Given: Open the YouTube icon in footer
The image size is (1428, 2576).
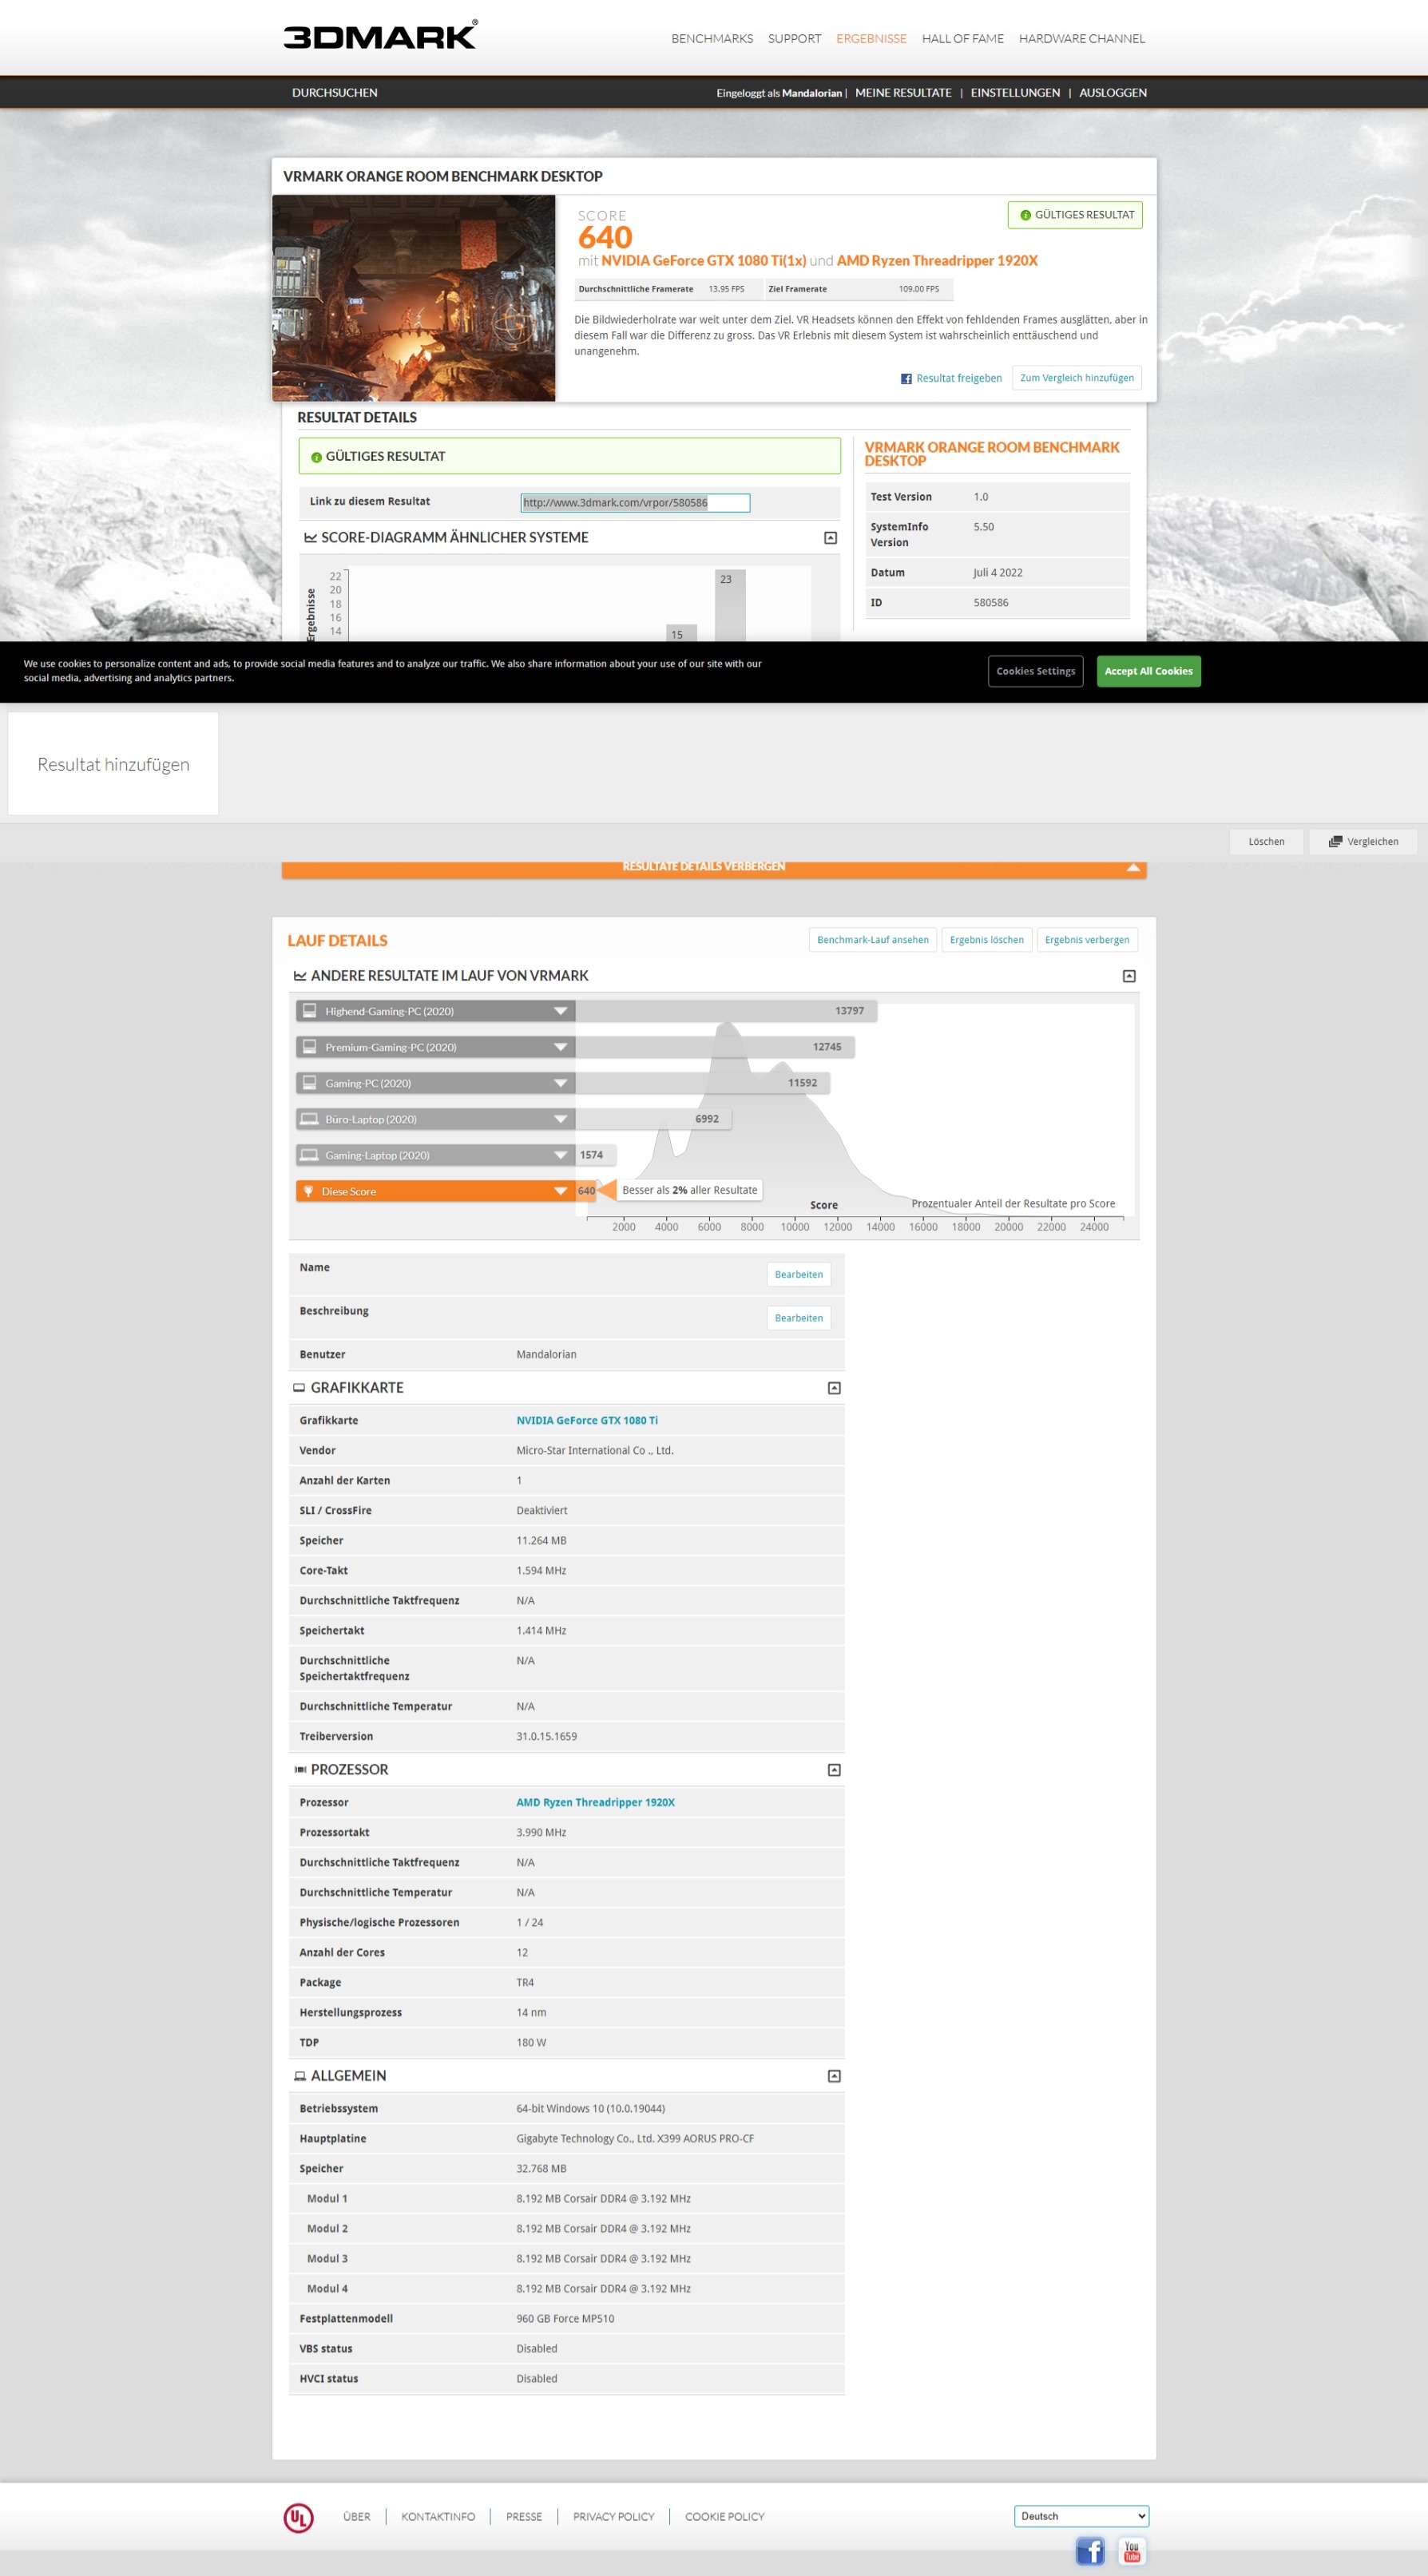Looking at the screenshot, I should (1131, 2550).
